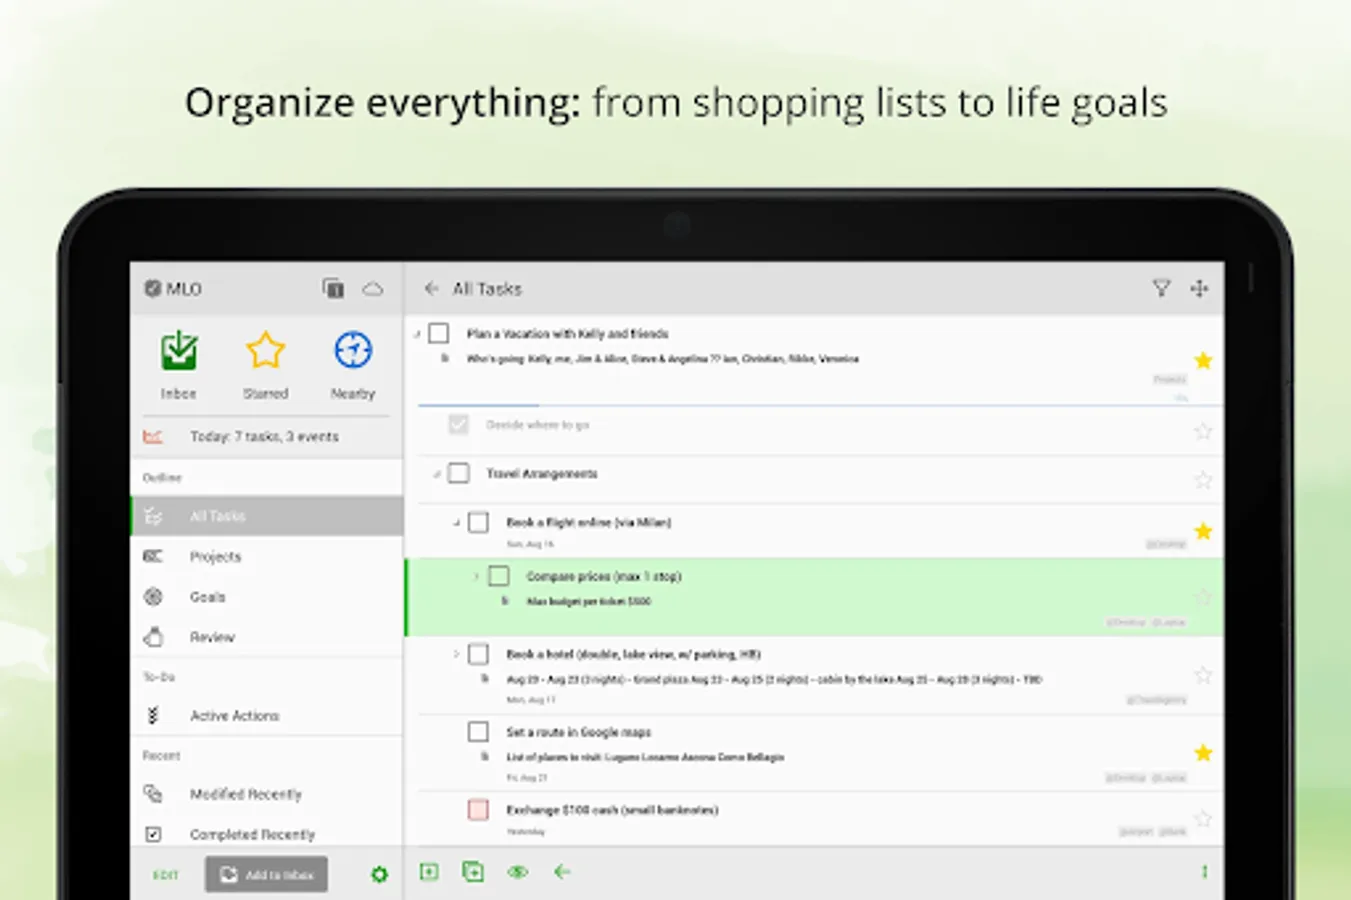Click the back arrow beside All Tasks
Viewport: 1351px width, 900px height.
(431, 289)
